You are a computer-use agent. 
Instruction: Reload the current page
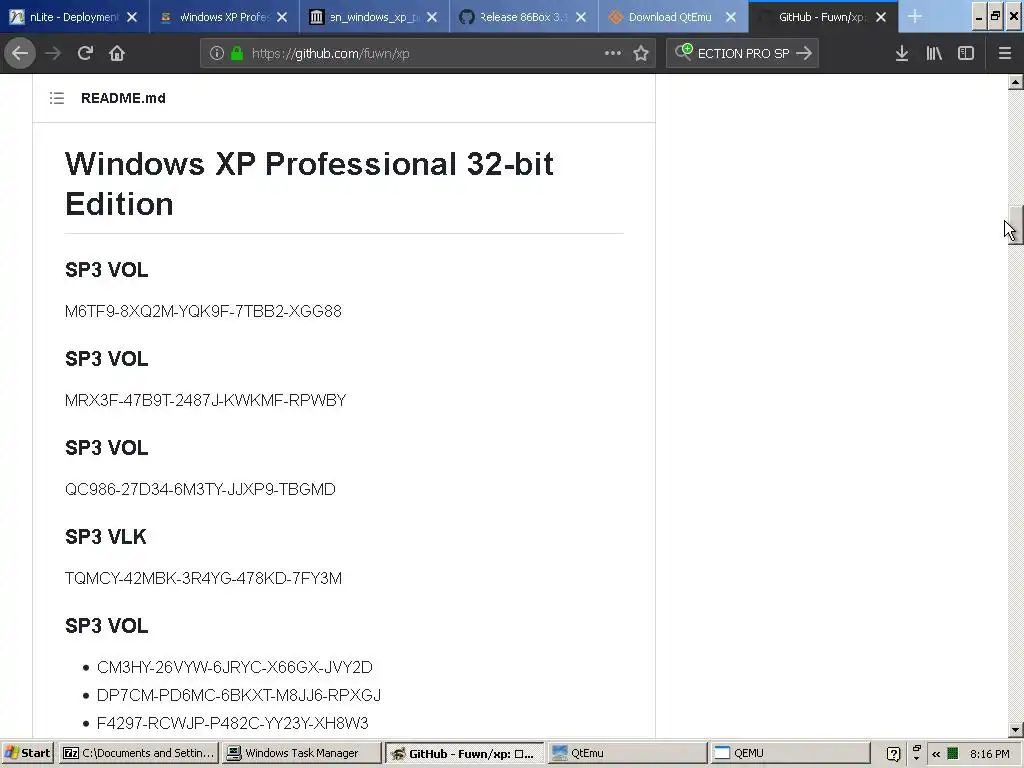[85, 54]
